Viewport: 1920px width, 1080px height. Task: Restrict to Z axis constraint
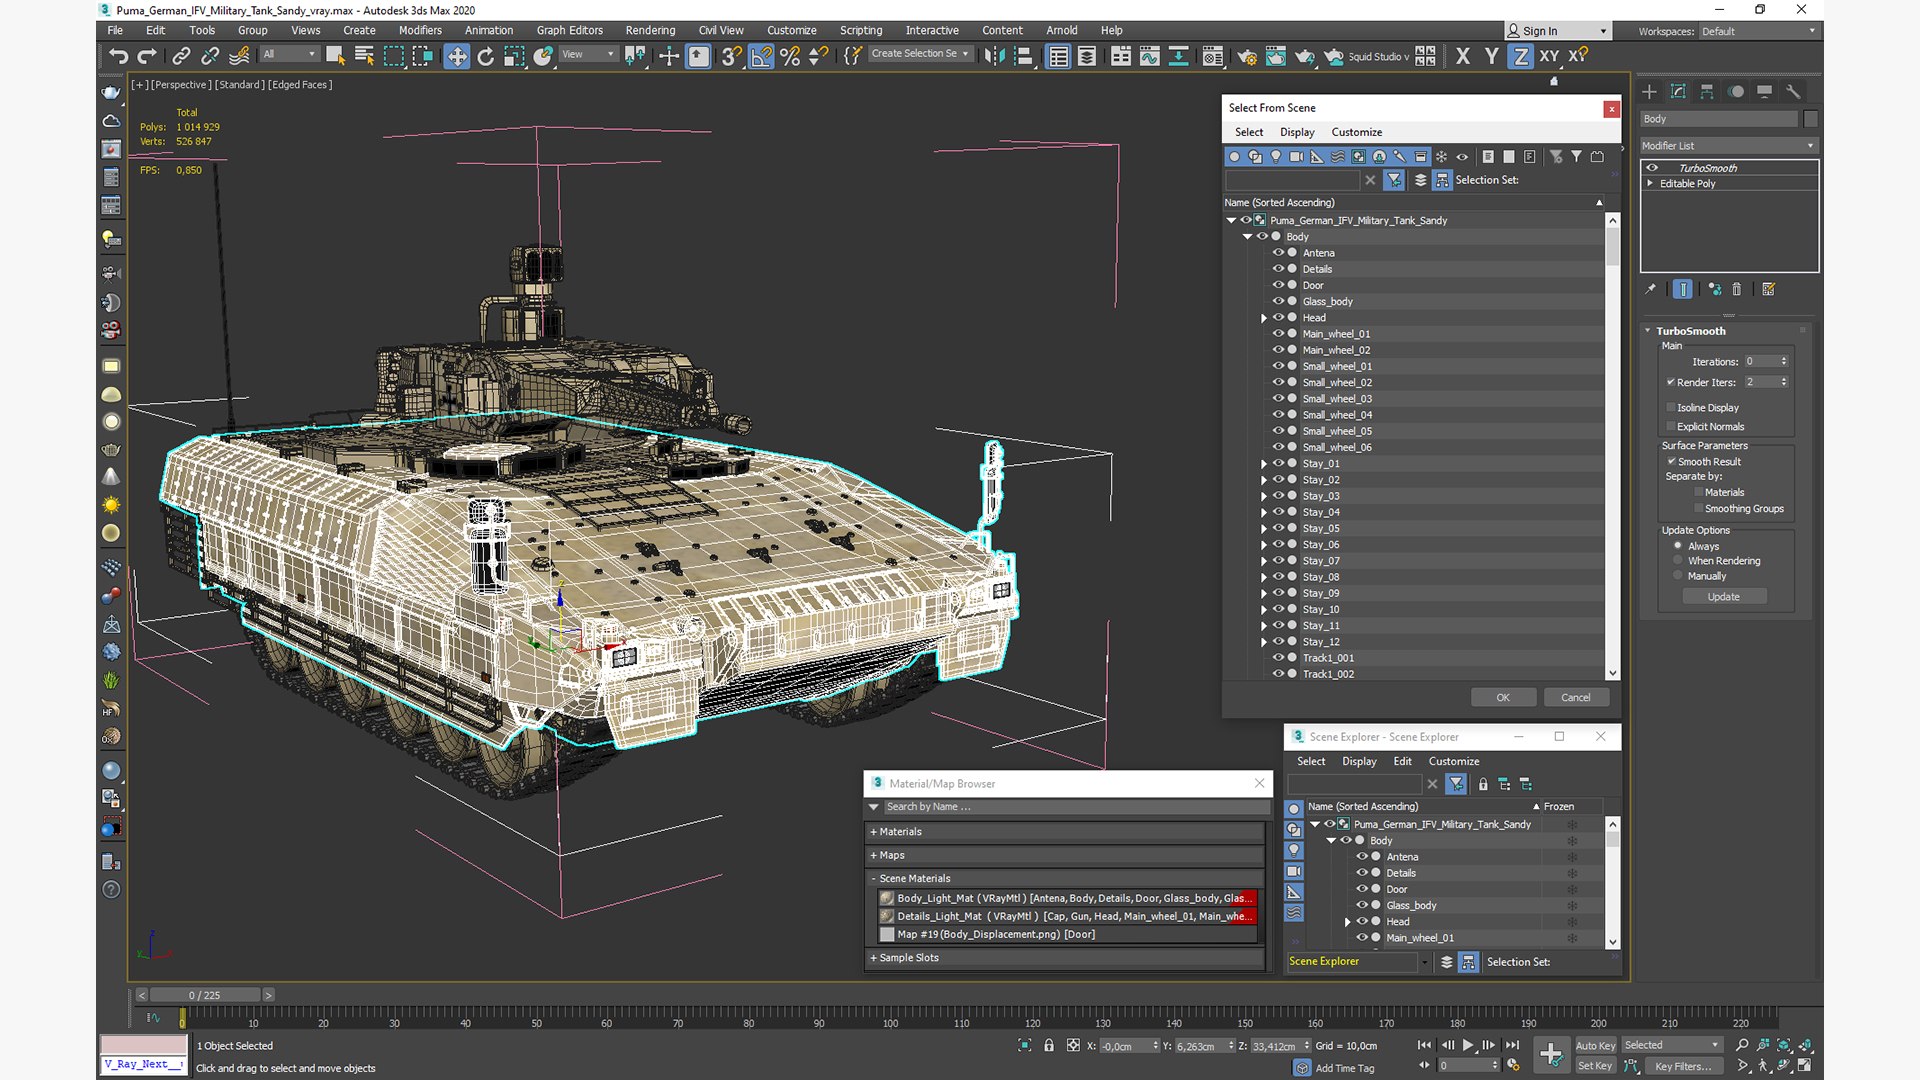click(1520, 56)
